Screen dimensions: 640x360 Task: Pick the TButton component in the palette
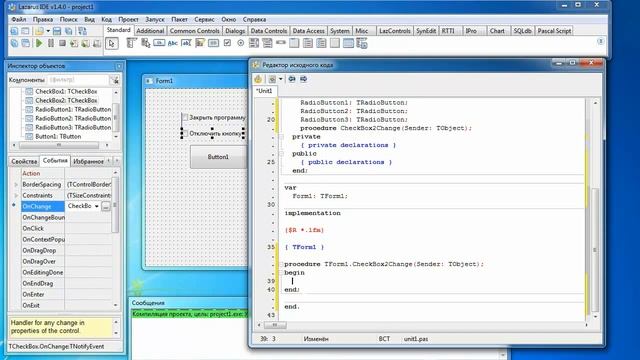[159, 43]
